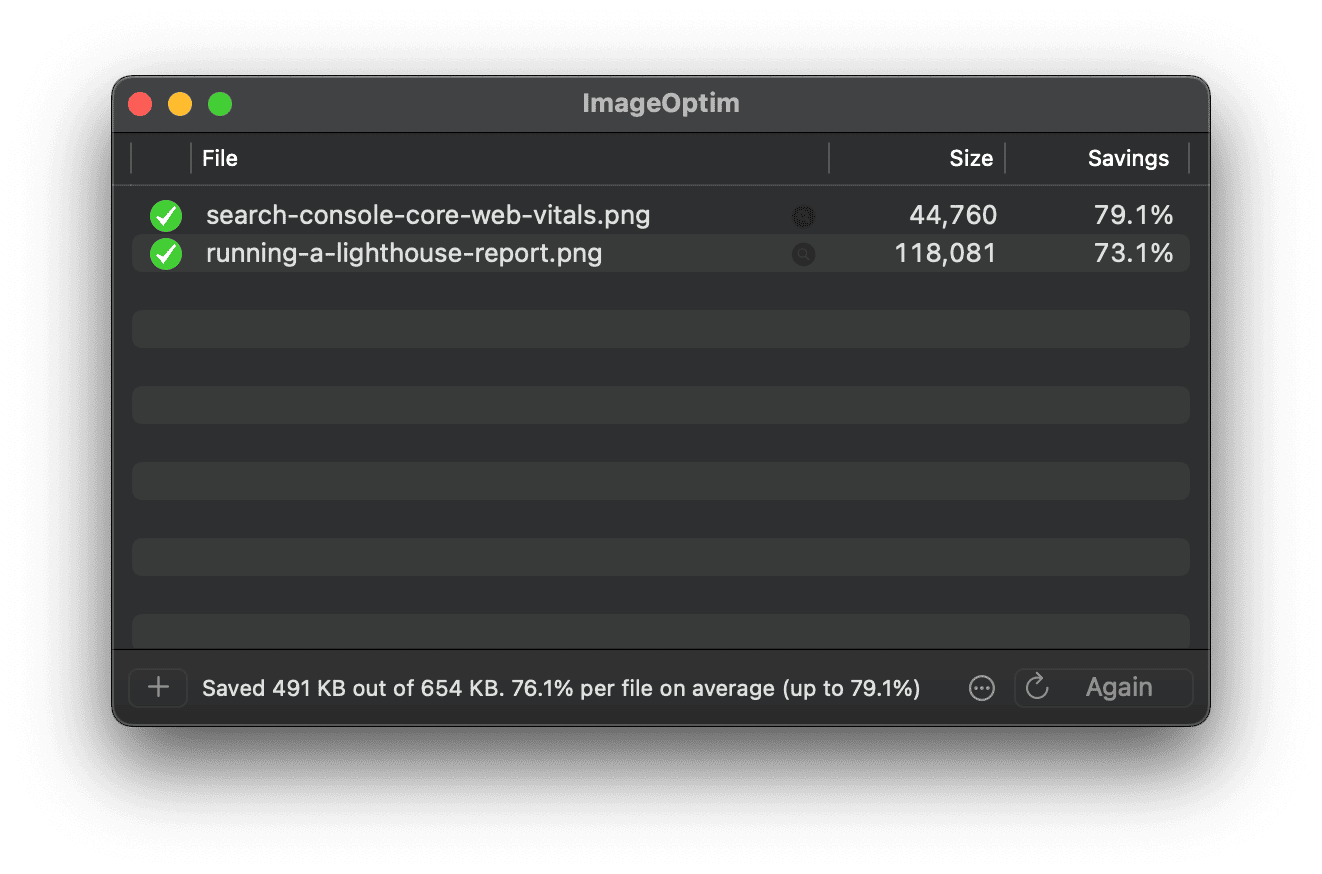The image size is (1322, 874).
Task: Open the ellipsis options button
Action: [982, 688]
